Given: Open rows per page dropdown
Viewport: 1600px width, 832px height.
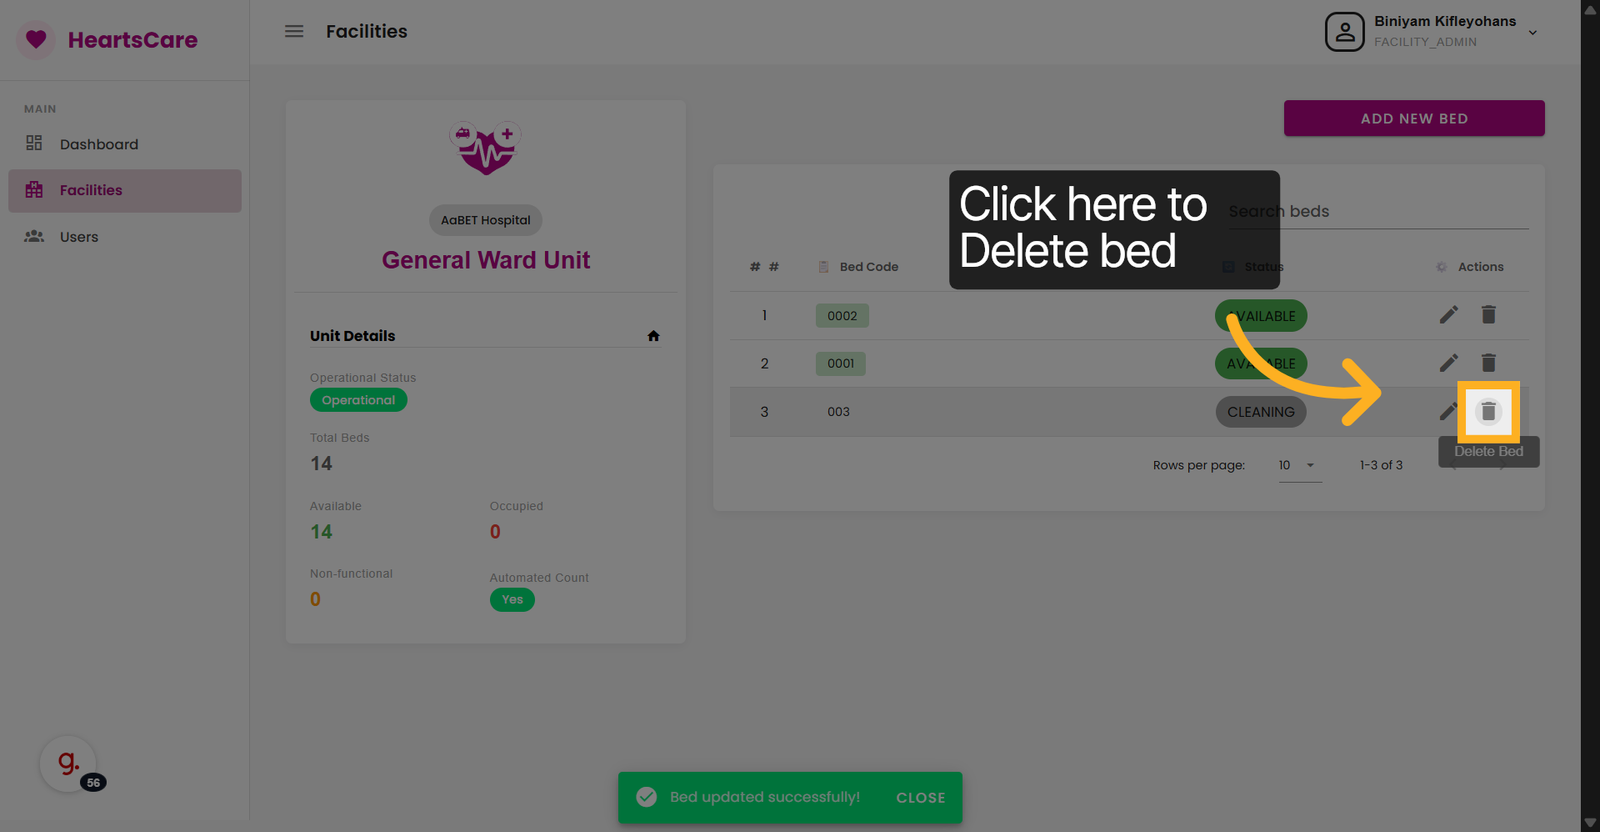Looking at the screenshot, I should [1298, 465].
